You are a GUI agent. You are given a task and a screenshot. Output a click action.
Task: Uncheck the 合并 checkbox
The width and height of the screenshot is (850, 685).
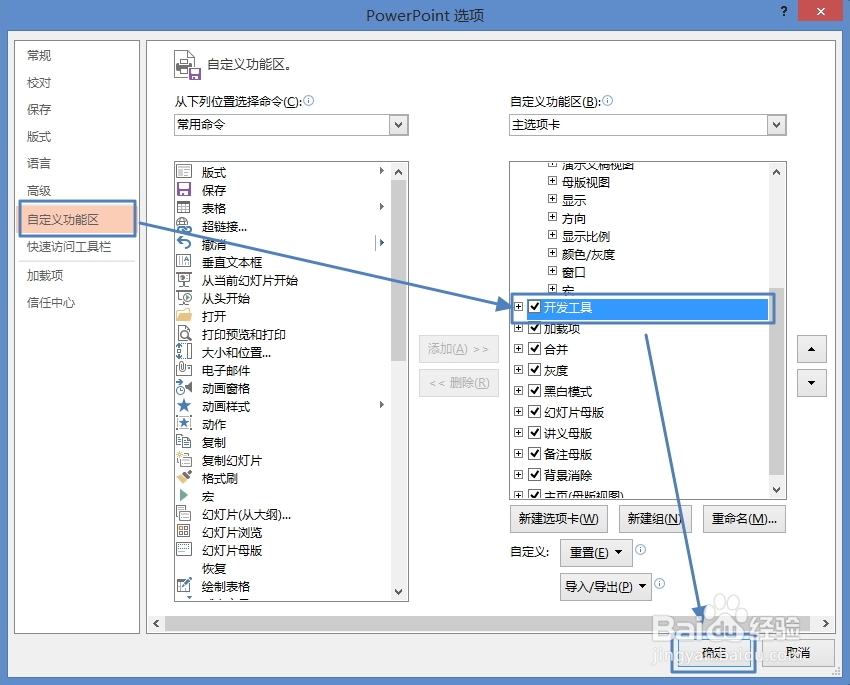(x=535, y=348)
